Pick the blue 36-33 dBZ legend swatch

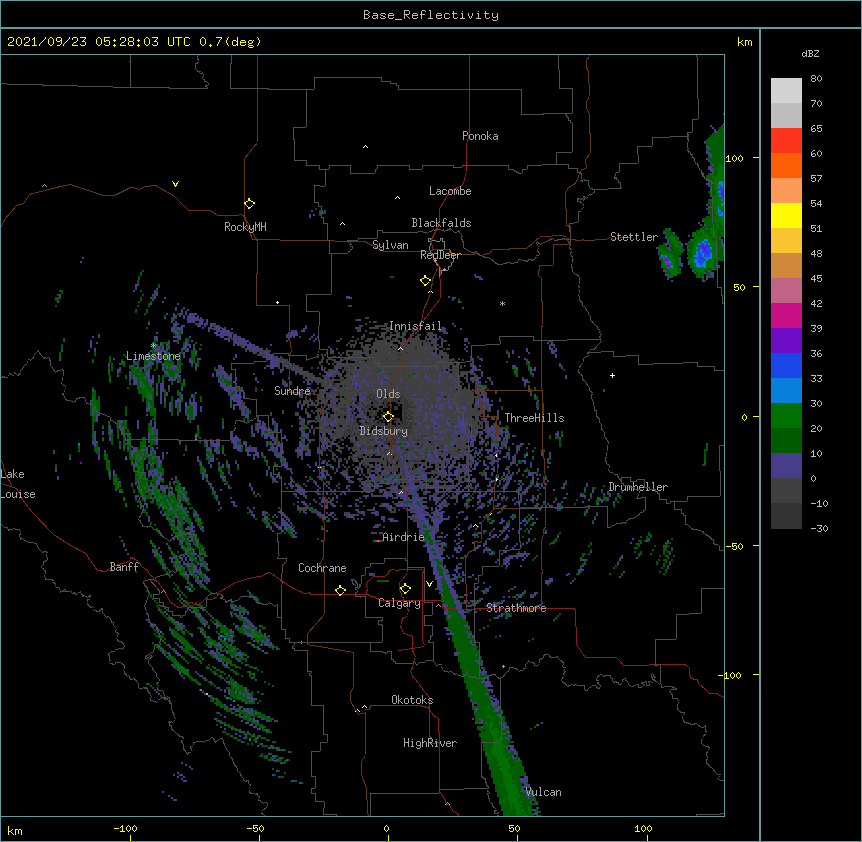(x=786, y=365)
